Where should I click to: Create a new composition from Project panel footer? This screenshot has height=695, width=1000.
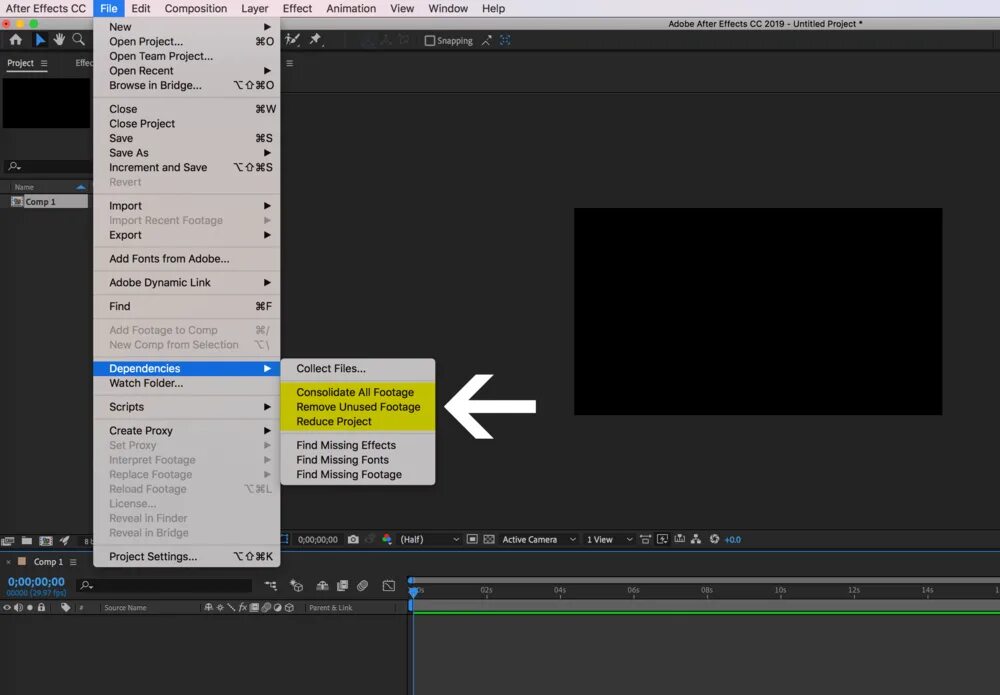click(46, 541)
